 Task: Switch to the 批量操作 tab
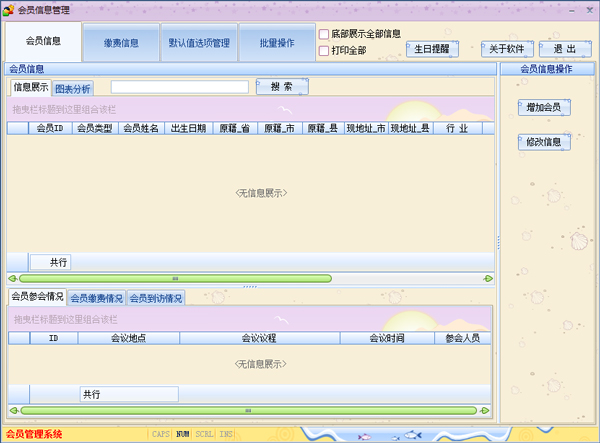pyautogui.click(x=277, y=42)
